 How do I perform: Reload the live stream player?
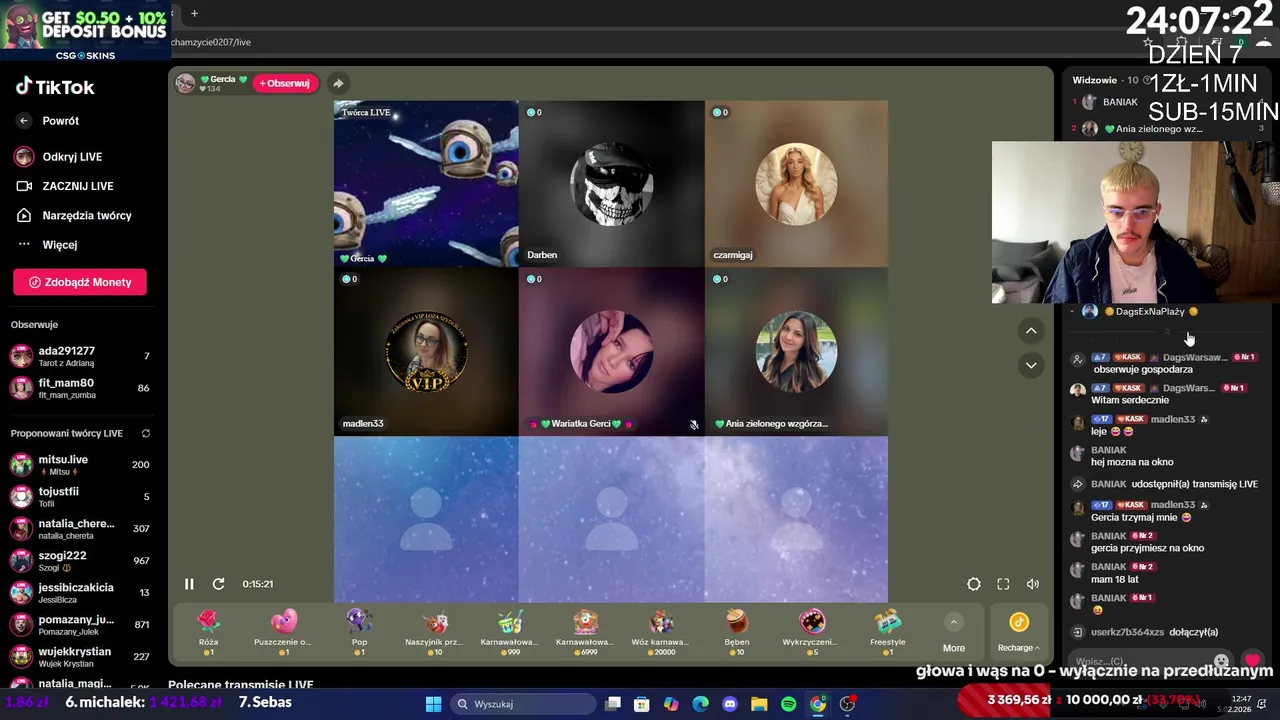tap(218, 584)
